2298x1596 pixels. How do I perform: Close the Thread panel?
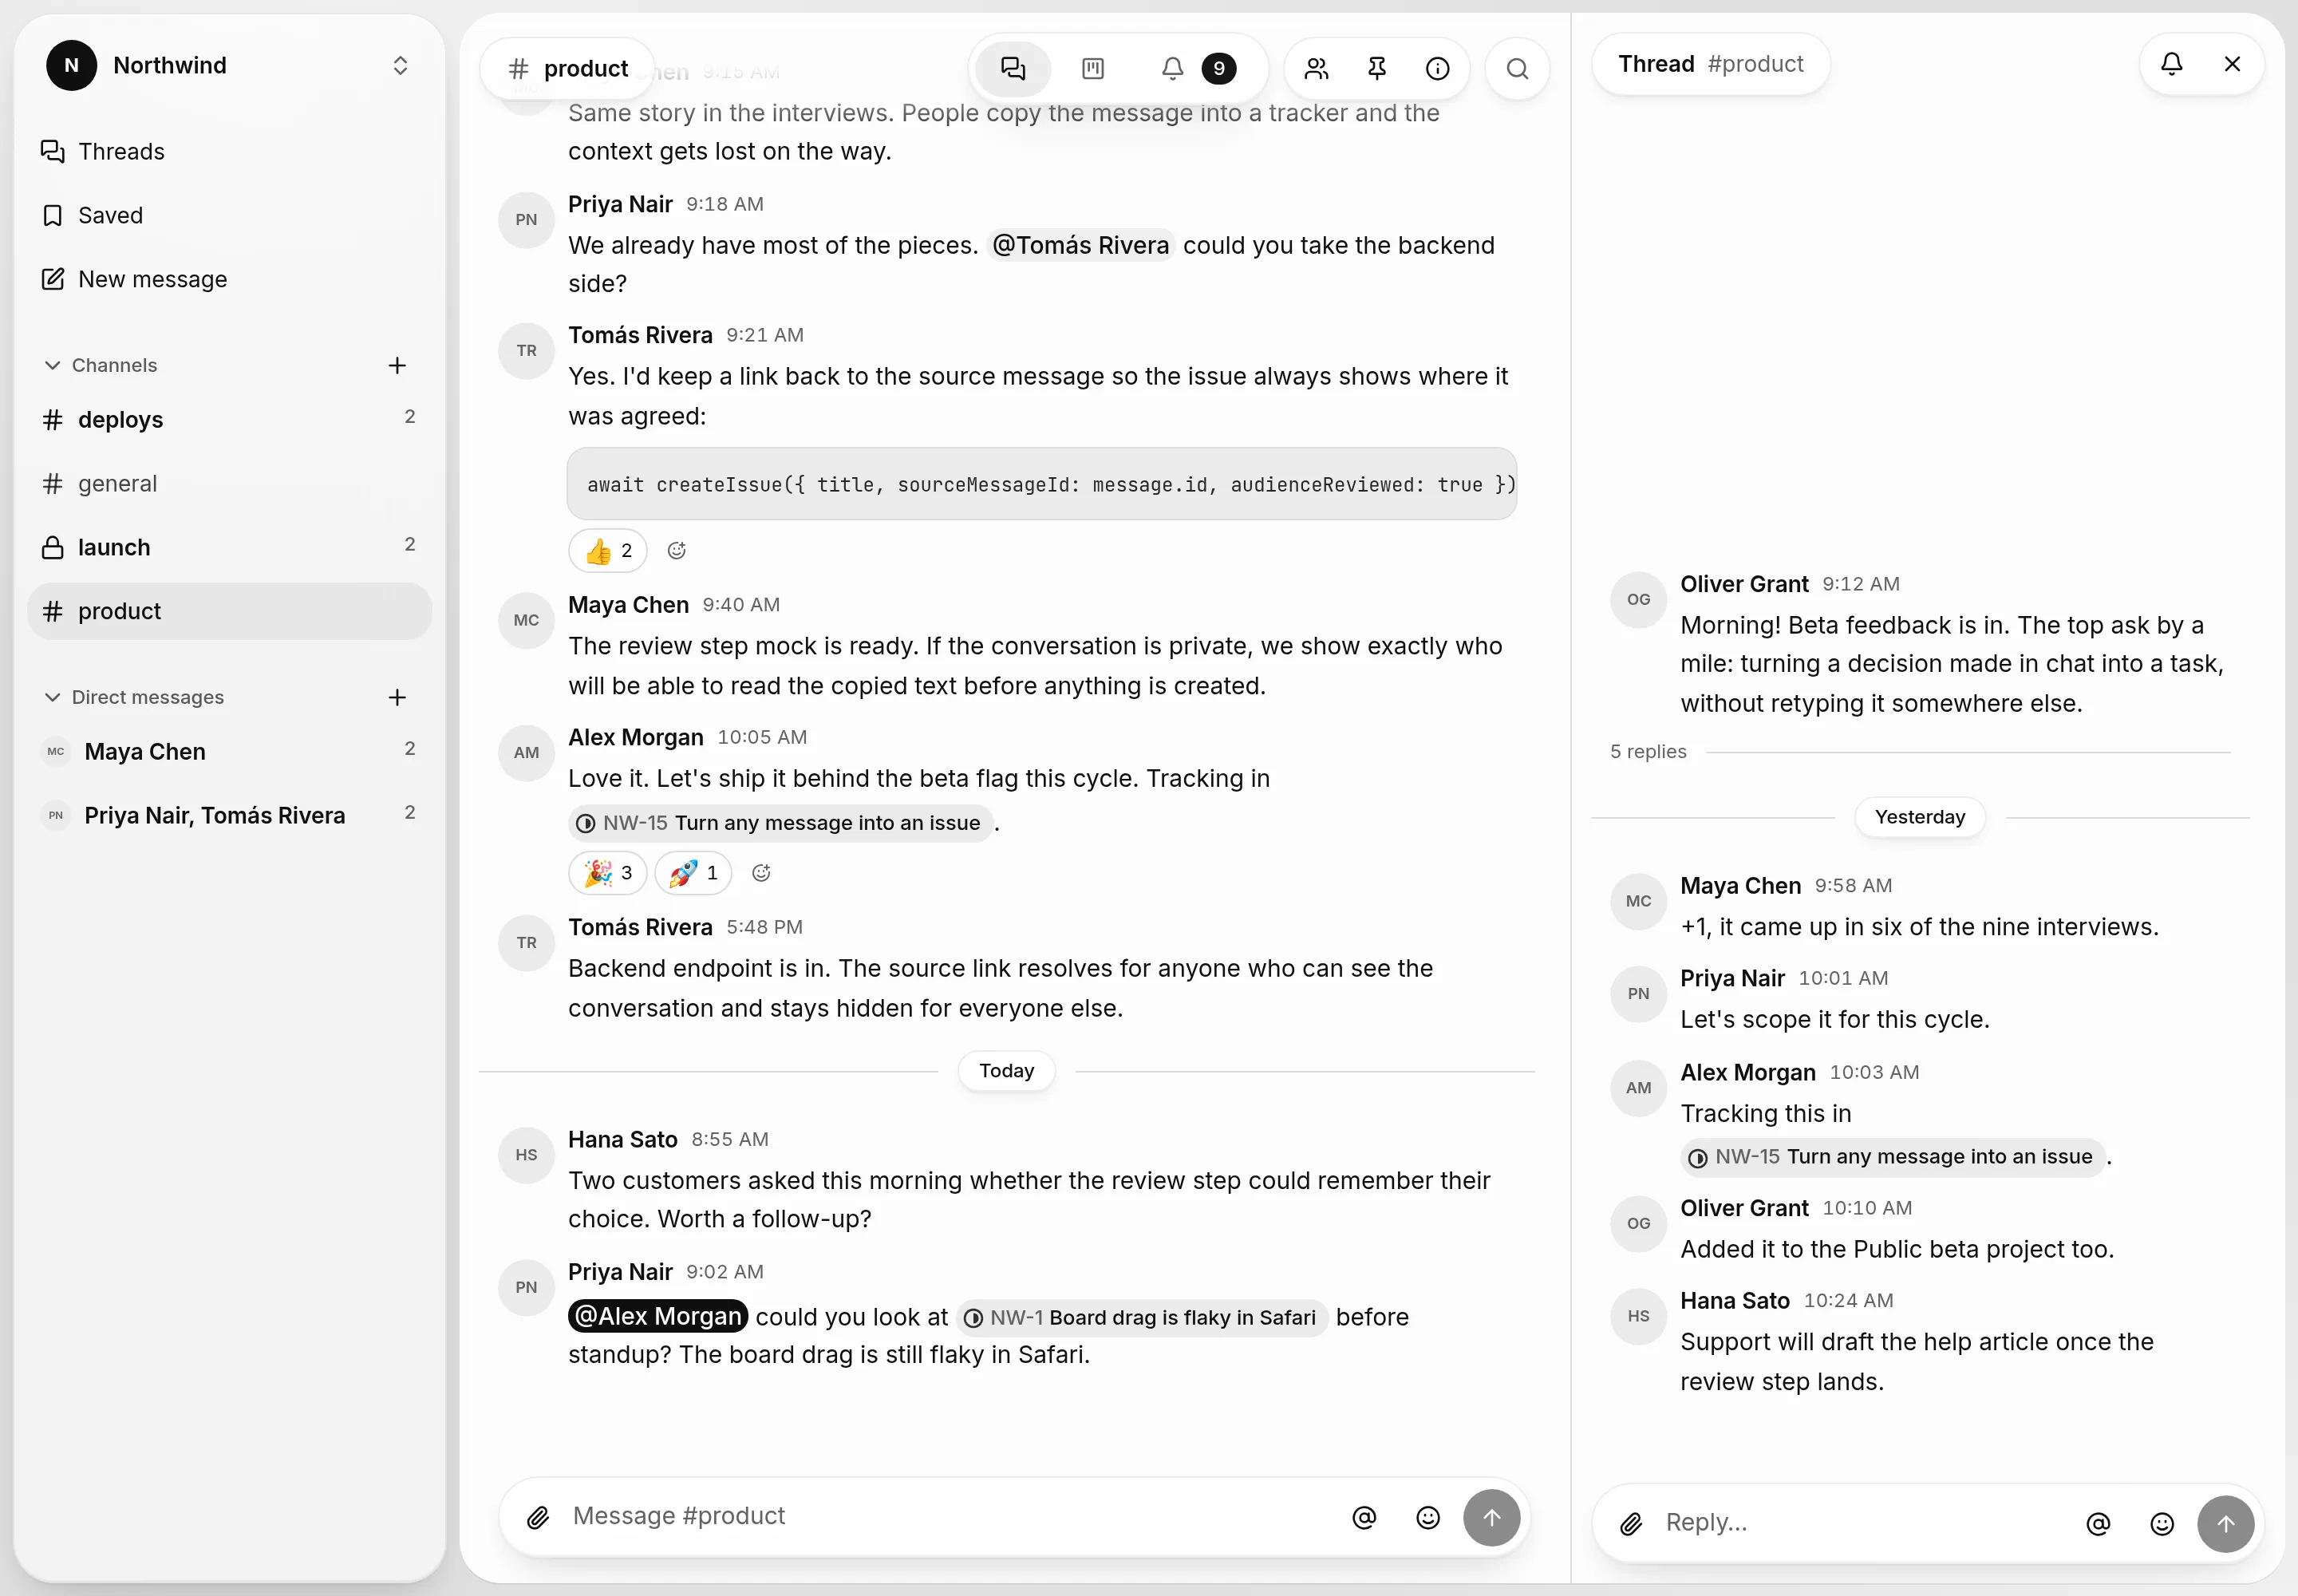[x=2232, y=64]
